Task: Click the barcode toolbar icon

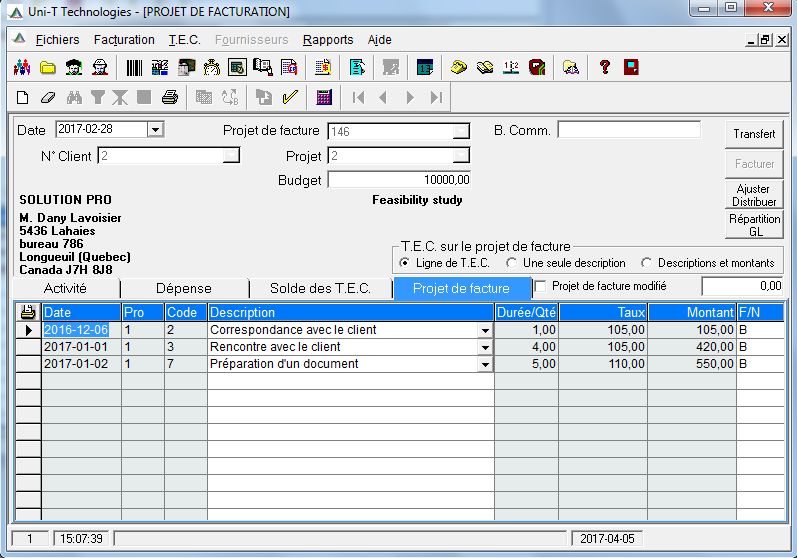Action: (x=134, y=68)
